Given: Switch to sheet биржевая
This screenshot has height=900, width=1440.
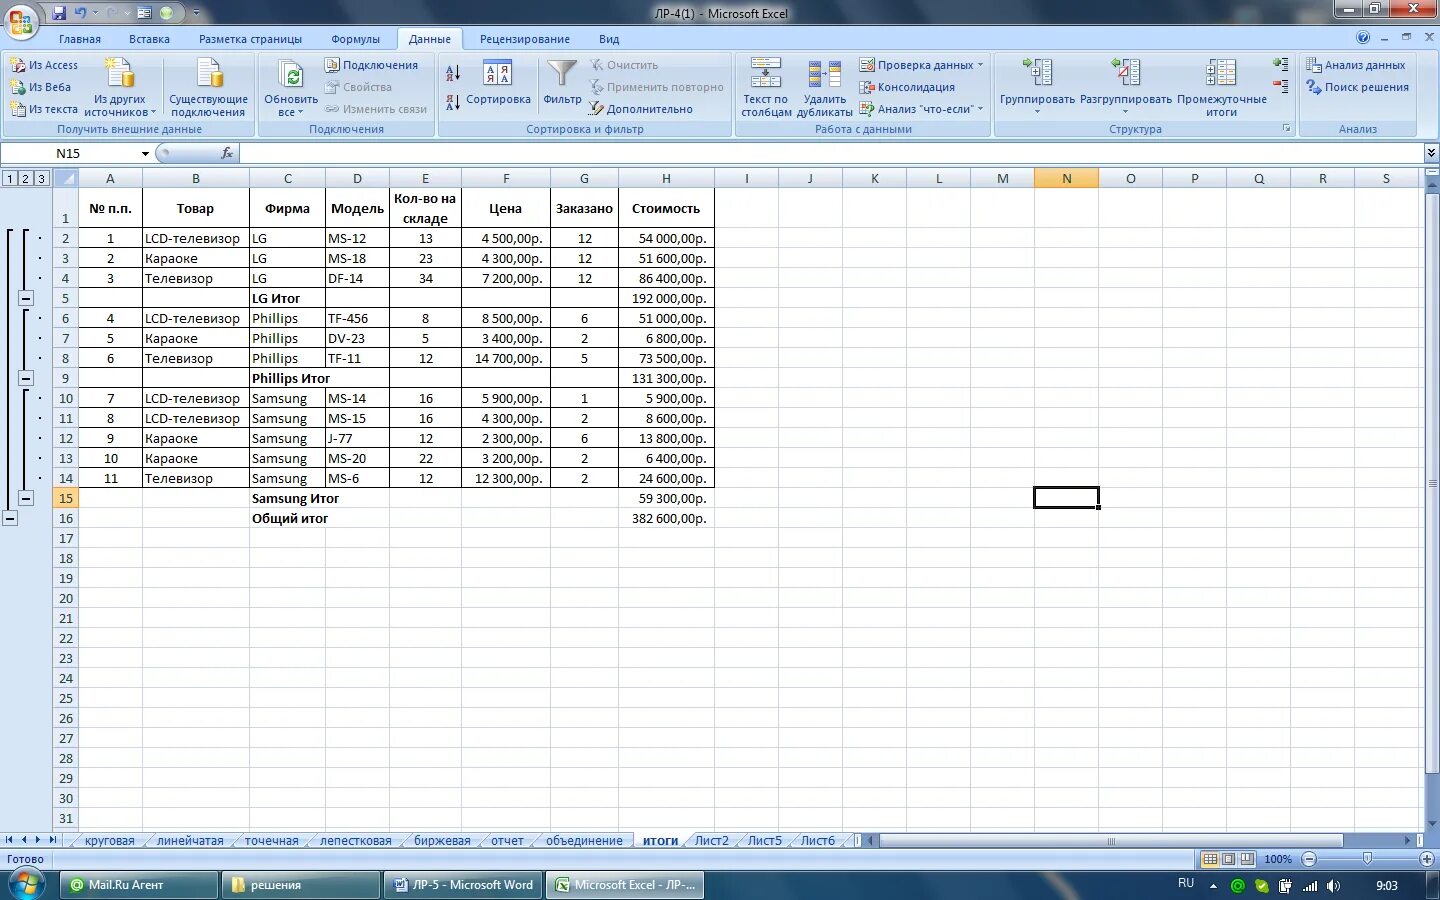Looking at the screenshot, I should (442, 840).
